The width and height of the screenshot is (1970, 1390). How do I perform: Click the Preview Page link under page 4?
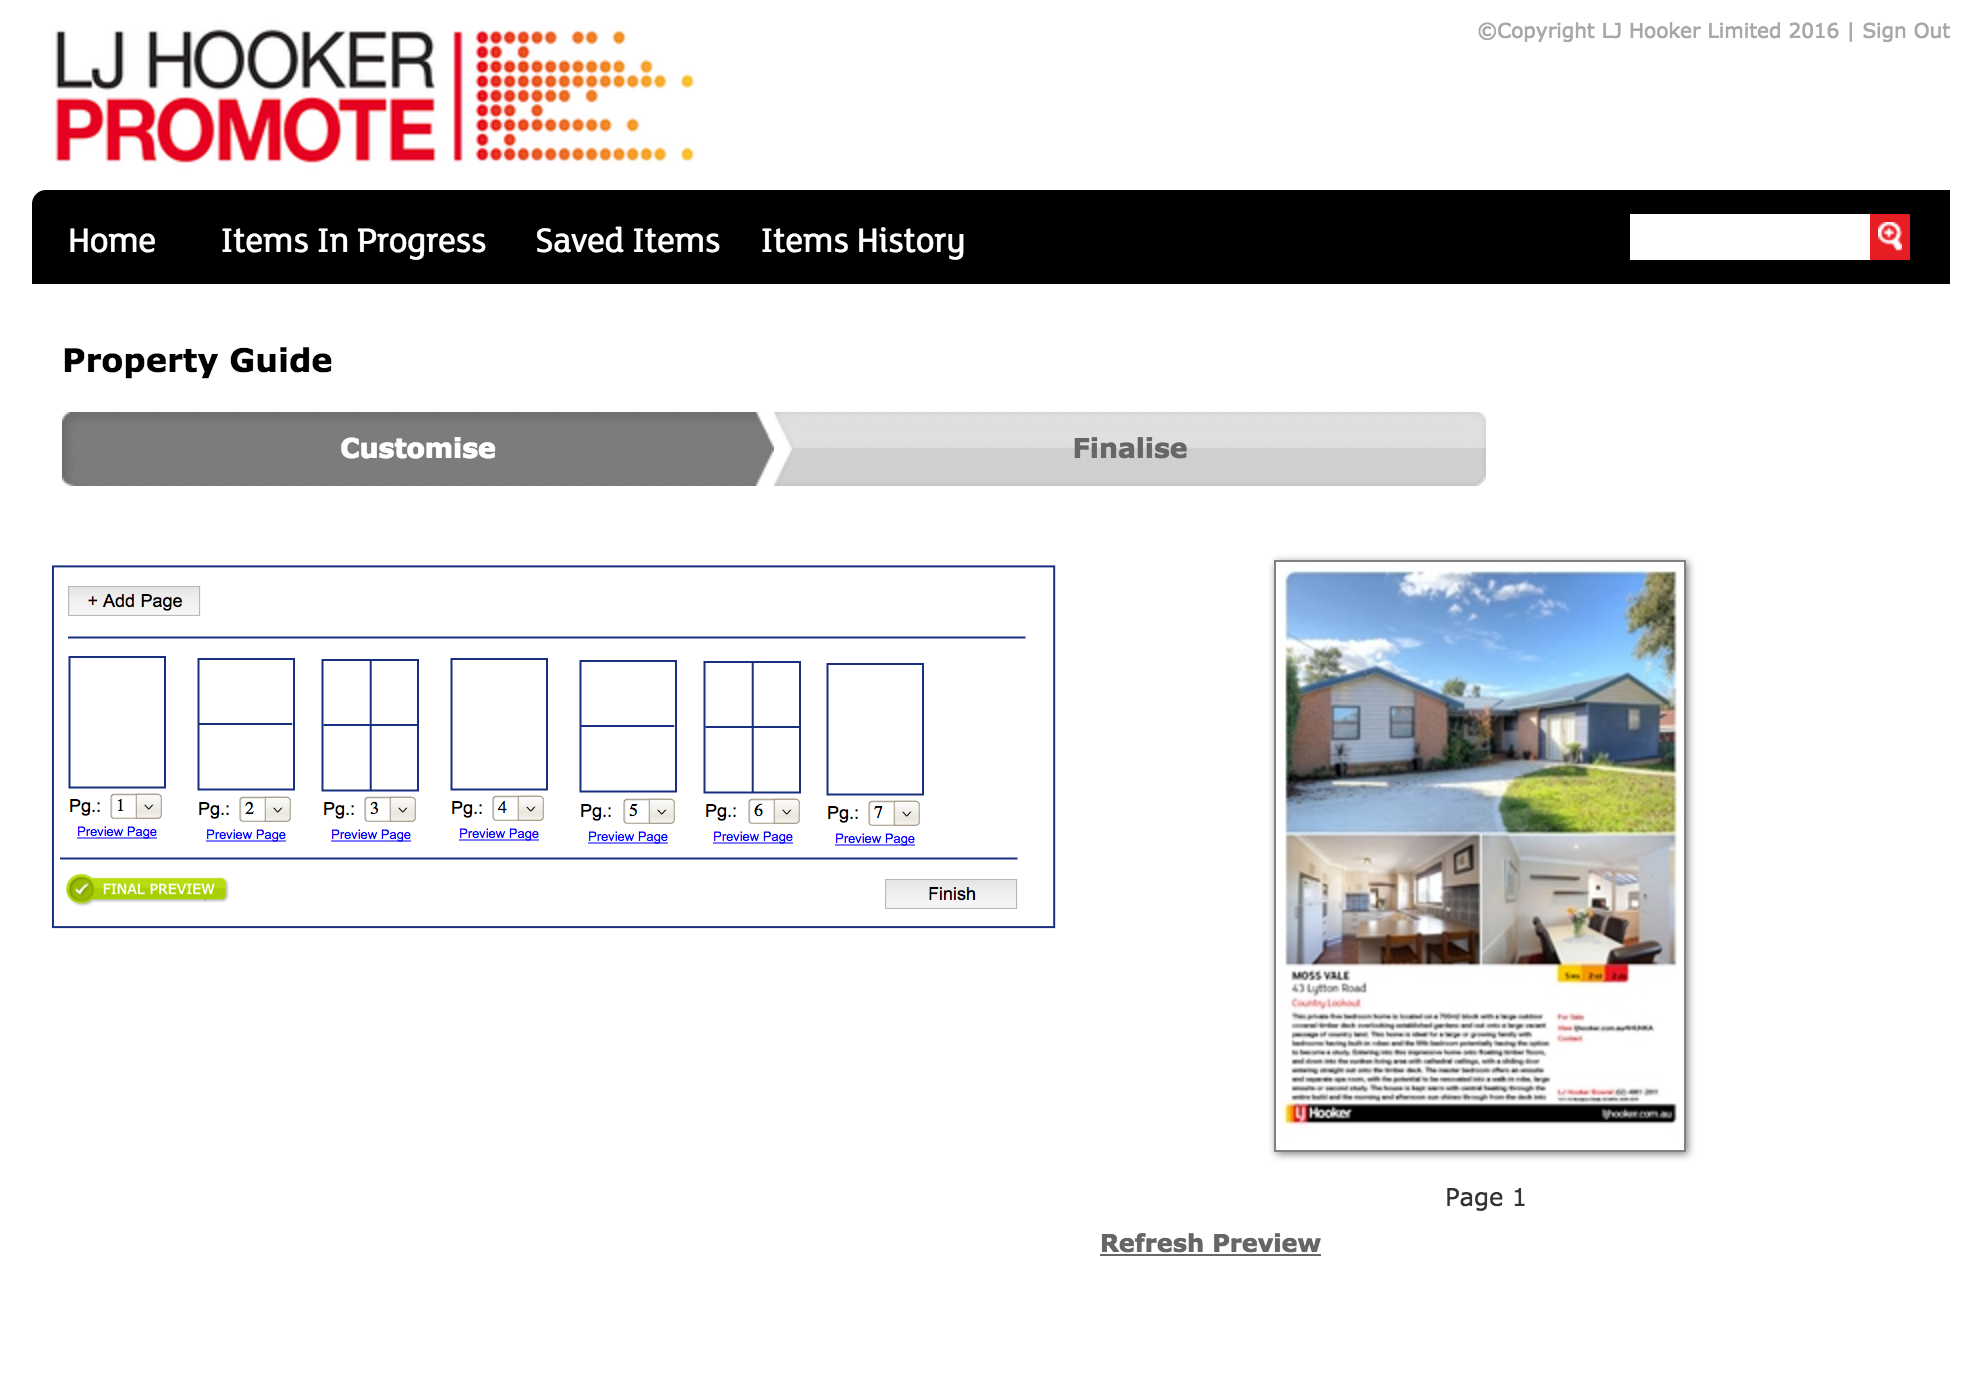point(498,836)
